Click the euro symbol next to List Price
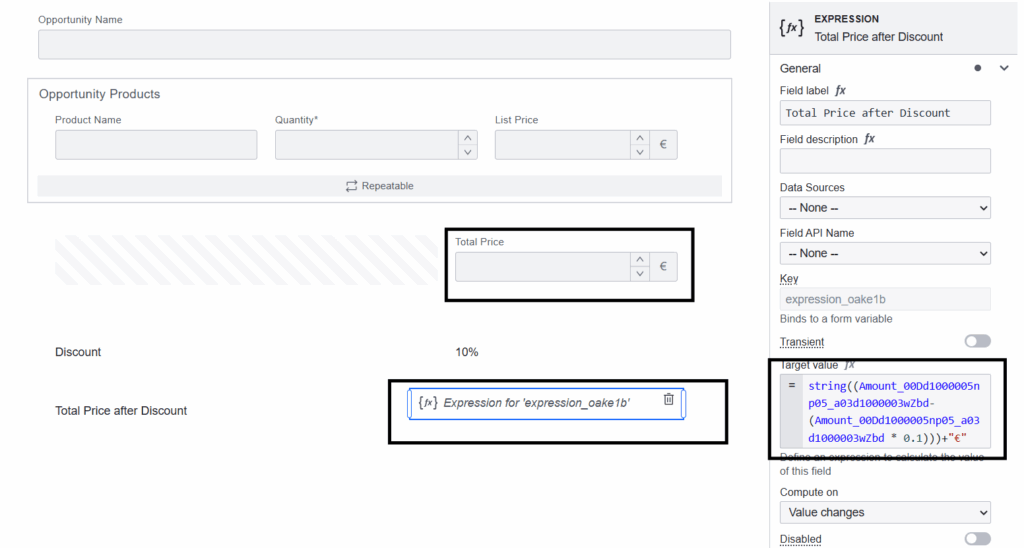Image resolution: width=1024 pixels, height=548 pixels. coord(662,145)
